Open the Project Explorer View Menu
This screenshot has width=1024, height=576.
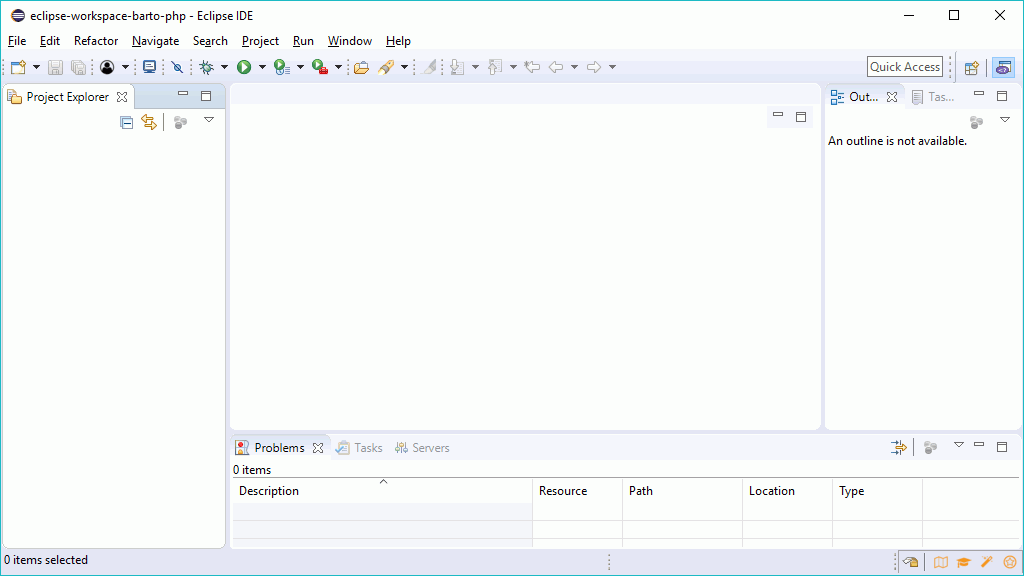[209, 120]
